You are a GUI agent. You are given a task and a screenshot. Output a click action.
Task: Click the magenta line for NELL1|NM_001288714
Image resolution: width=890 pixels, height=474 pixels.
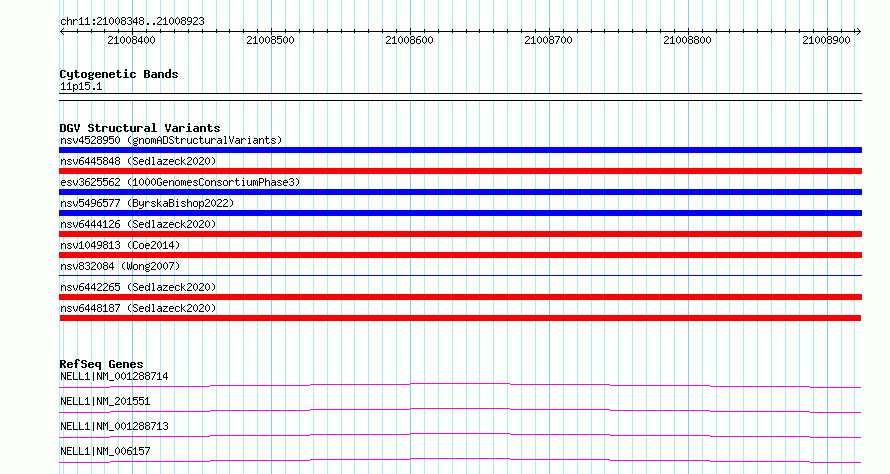[460, 385]
